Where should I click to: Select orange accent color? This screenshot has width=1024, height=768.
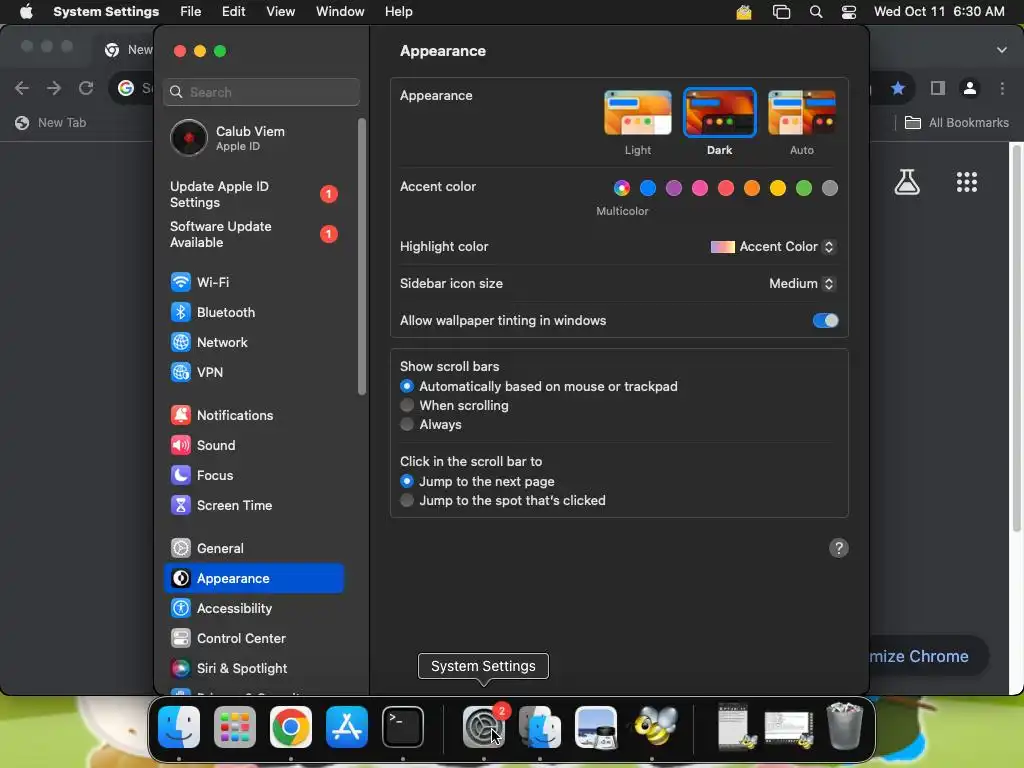(x=752, y=188)
